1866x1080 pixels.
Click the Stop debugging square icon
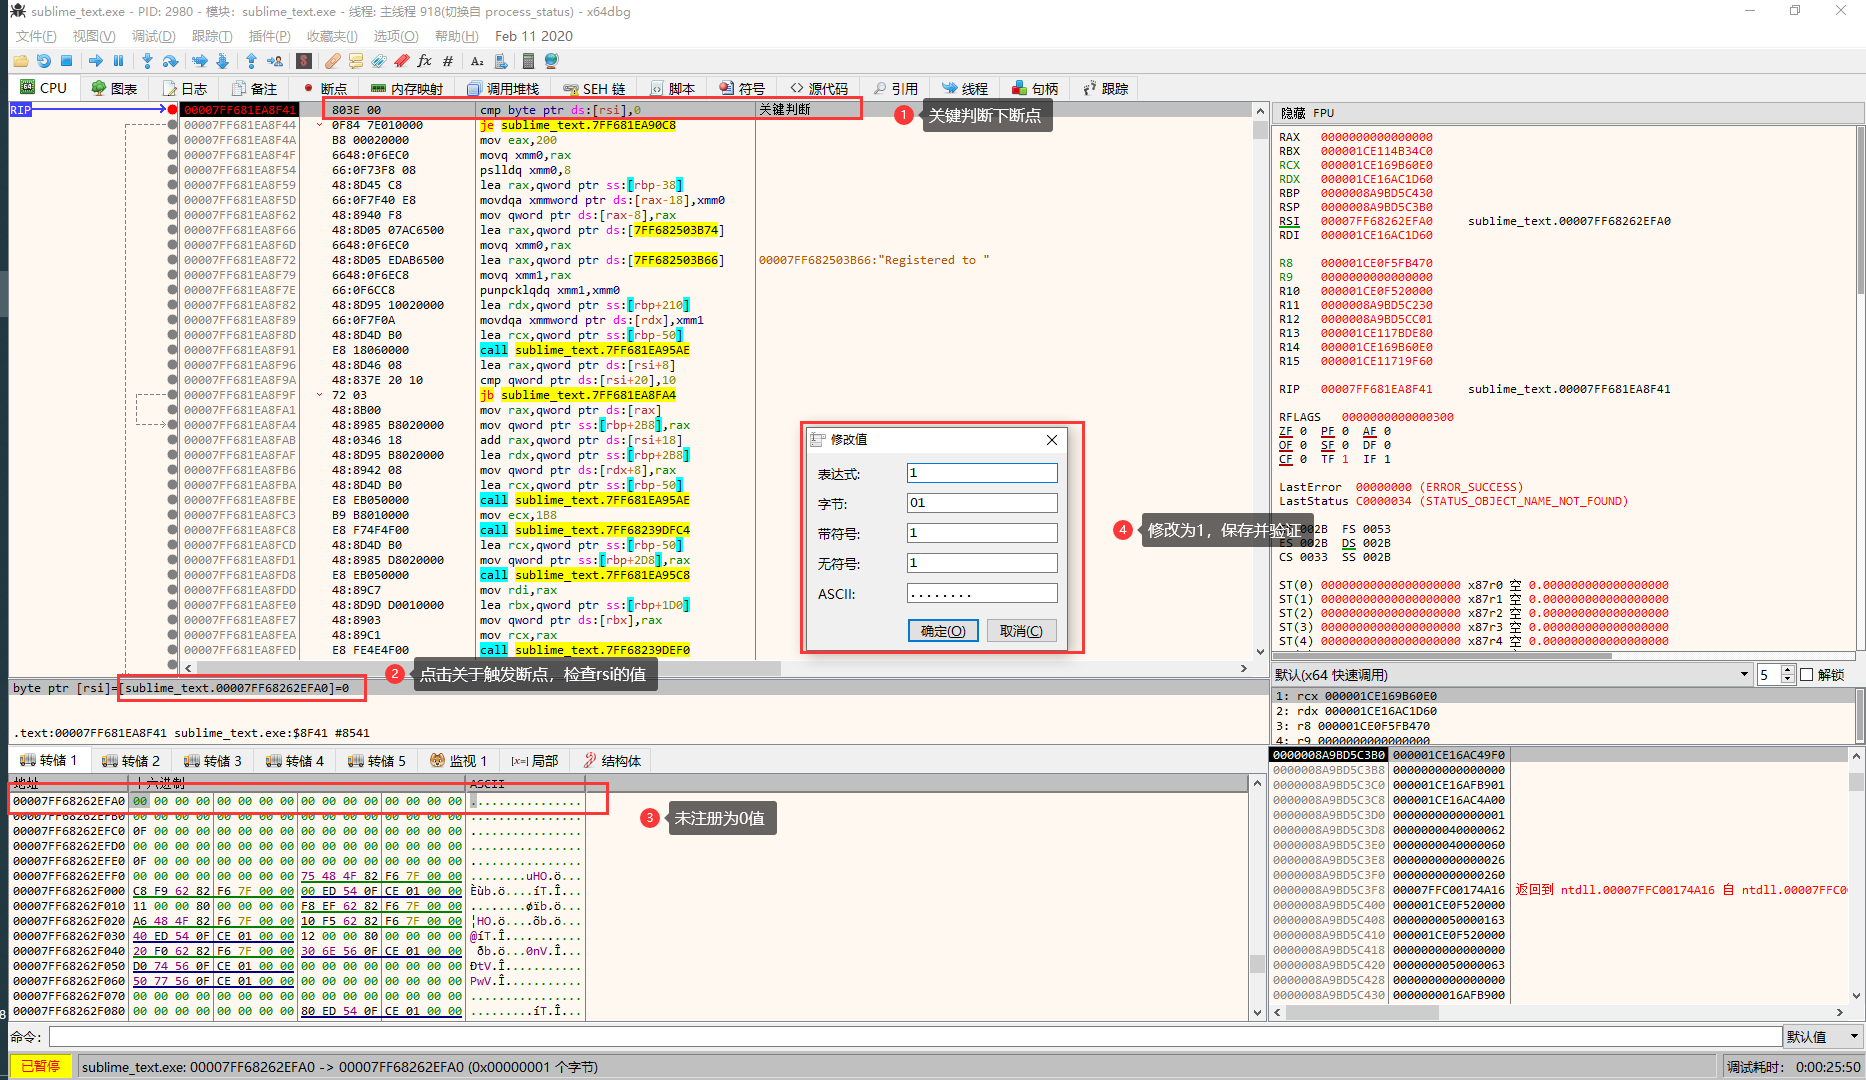coord(66,61)
